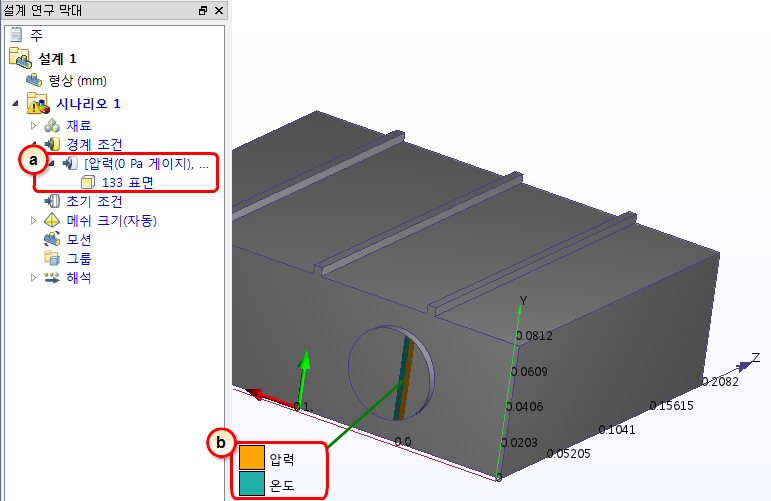Click the orange pressure stripe on opening
Image resolution: width=771 pixels, height=501 pixels.
pyautogui.click(x=406, y=380)
